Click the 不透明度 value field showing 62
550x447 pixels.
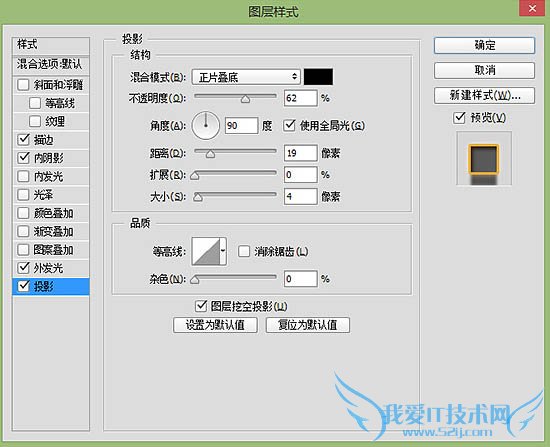coord(301,98)
